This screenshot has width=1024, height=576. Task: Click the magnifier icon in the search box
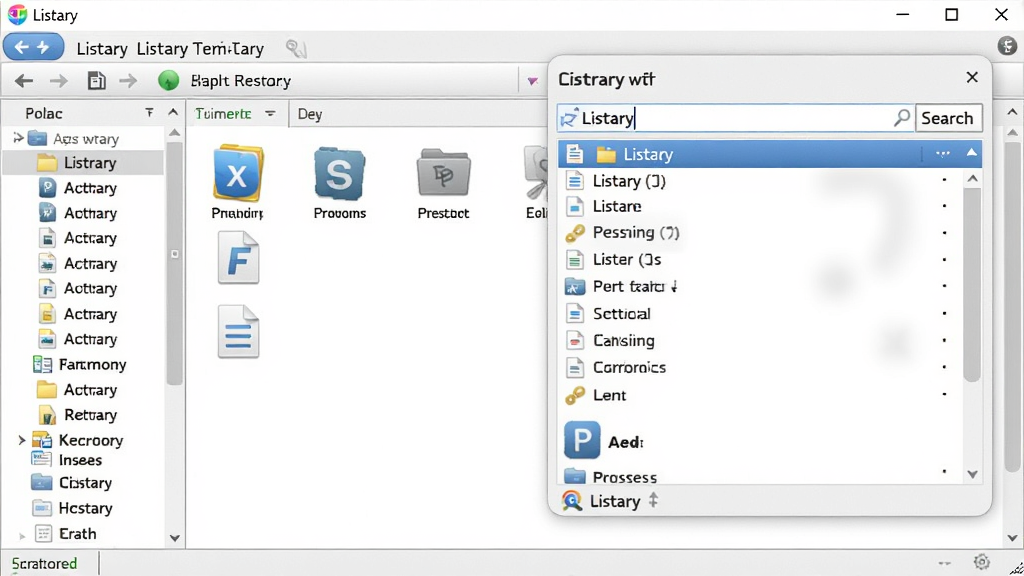pos(902,118)
